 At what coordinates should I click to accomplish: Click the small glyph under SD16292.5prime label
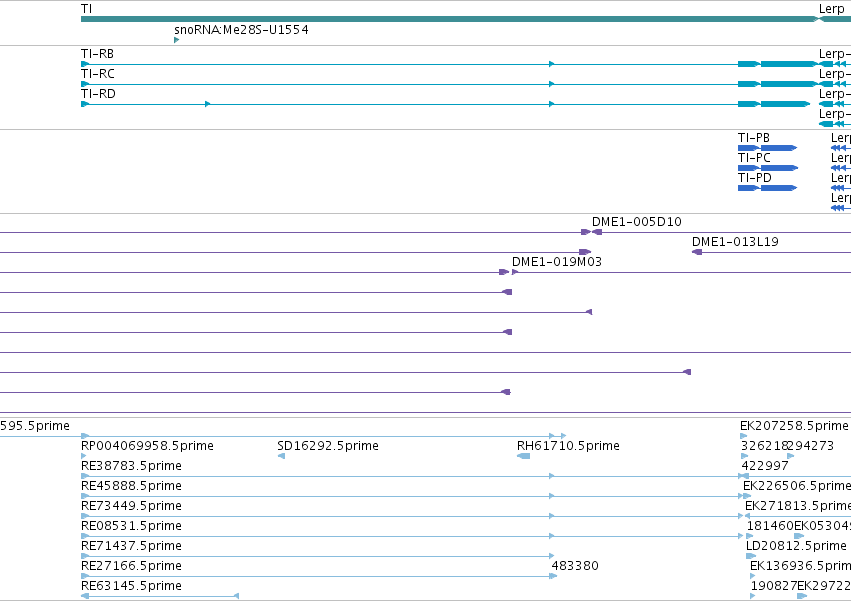[281, 456]
